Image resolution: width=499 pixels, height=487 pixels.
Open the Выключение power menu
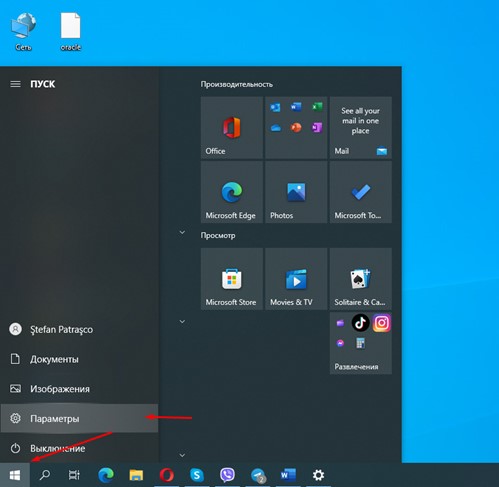tap(79, 448)
